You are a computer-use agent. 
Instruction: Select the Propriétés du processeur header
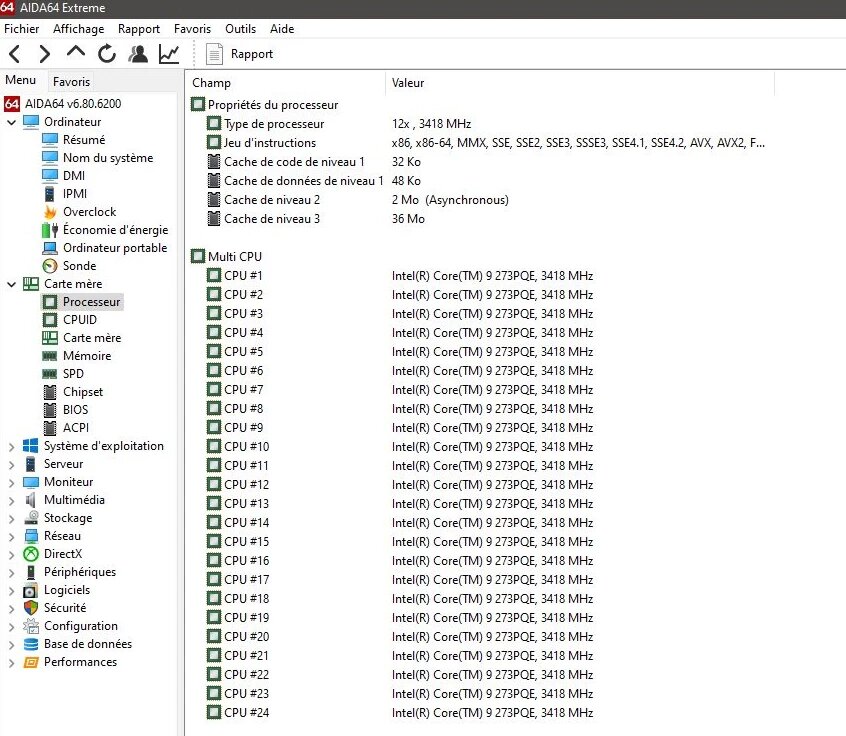coord(273,105)
